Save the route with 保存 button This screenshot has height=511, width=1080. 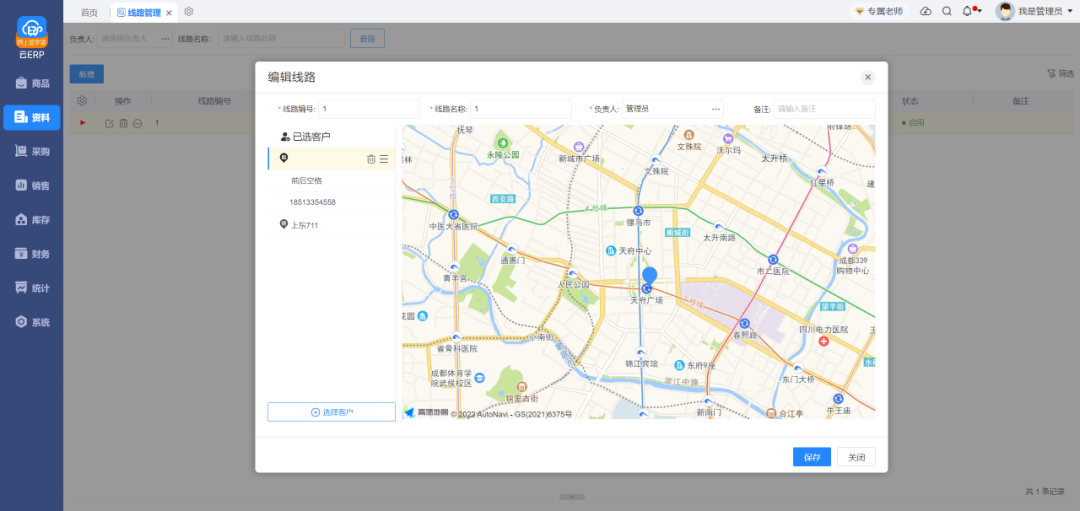[811, 457]
